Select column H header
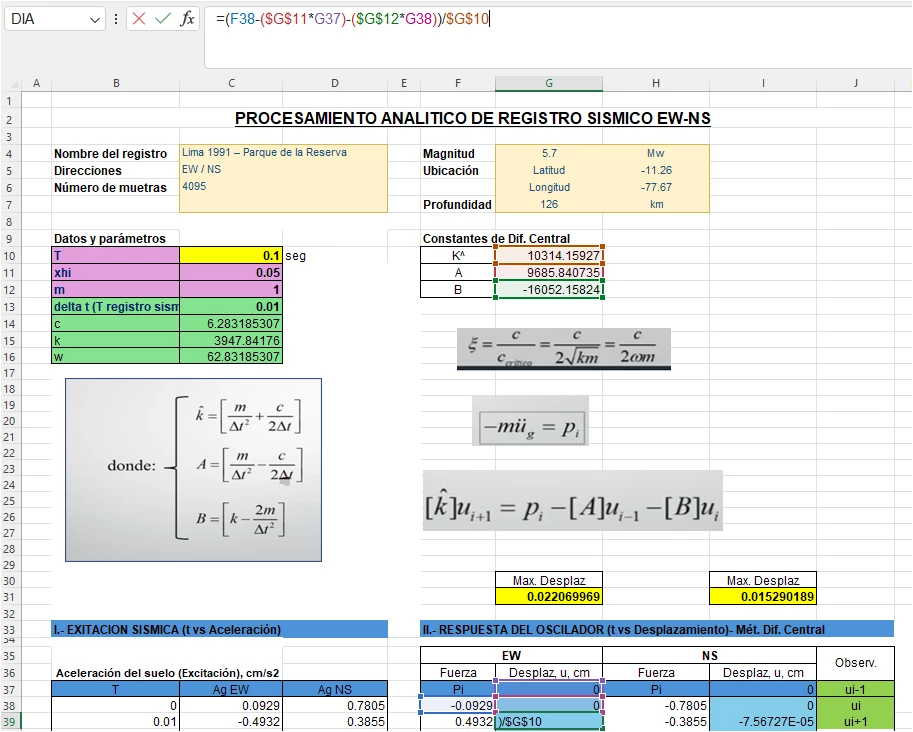913x732 pixels. [656, 83]
